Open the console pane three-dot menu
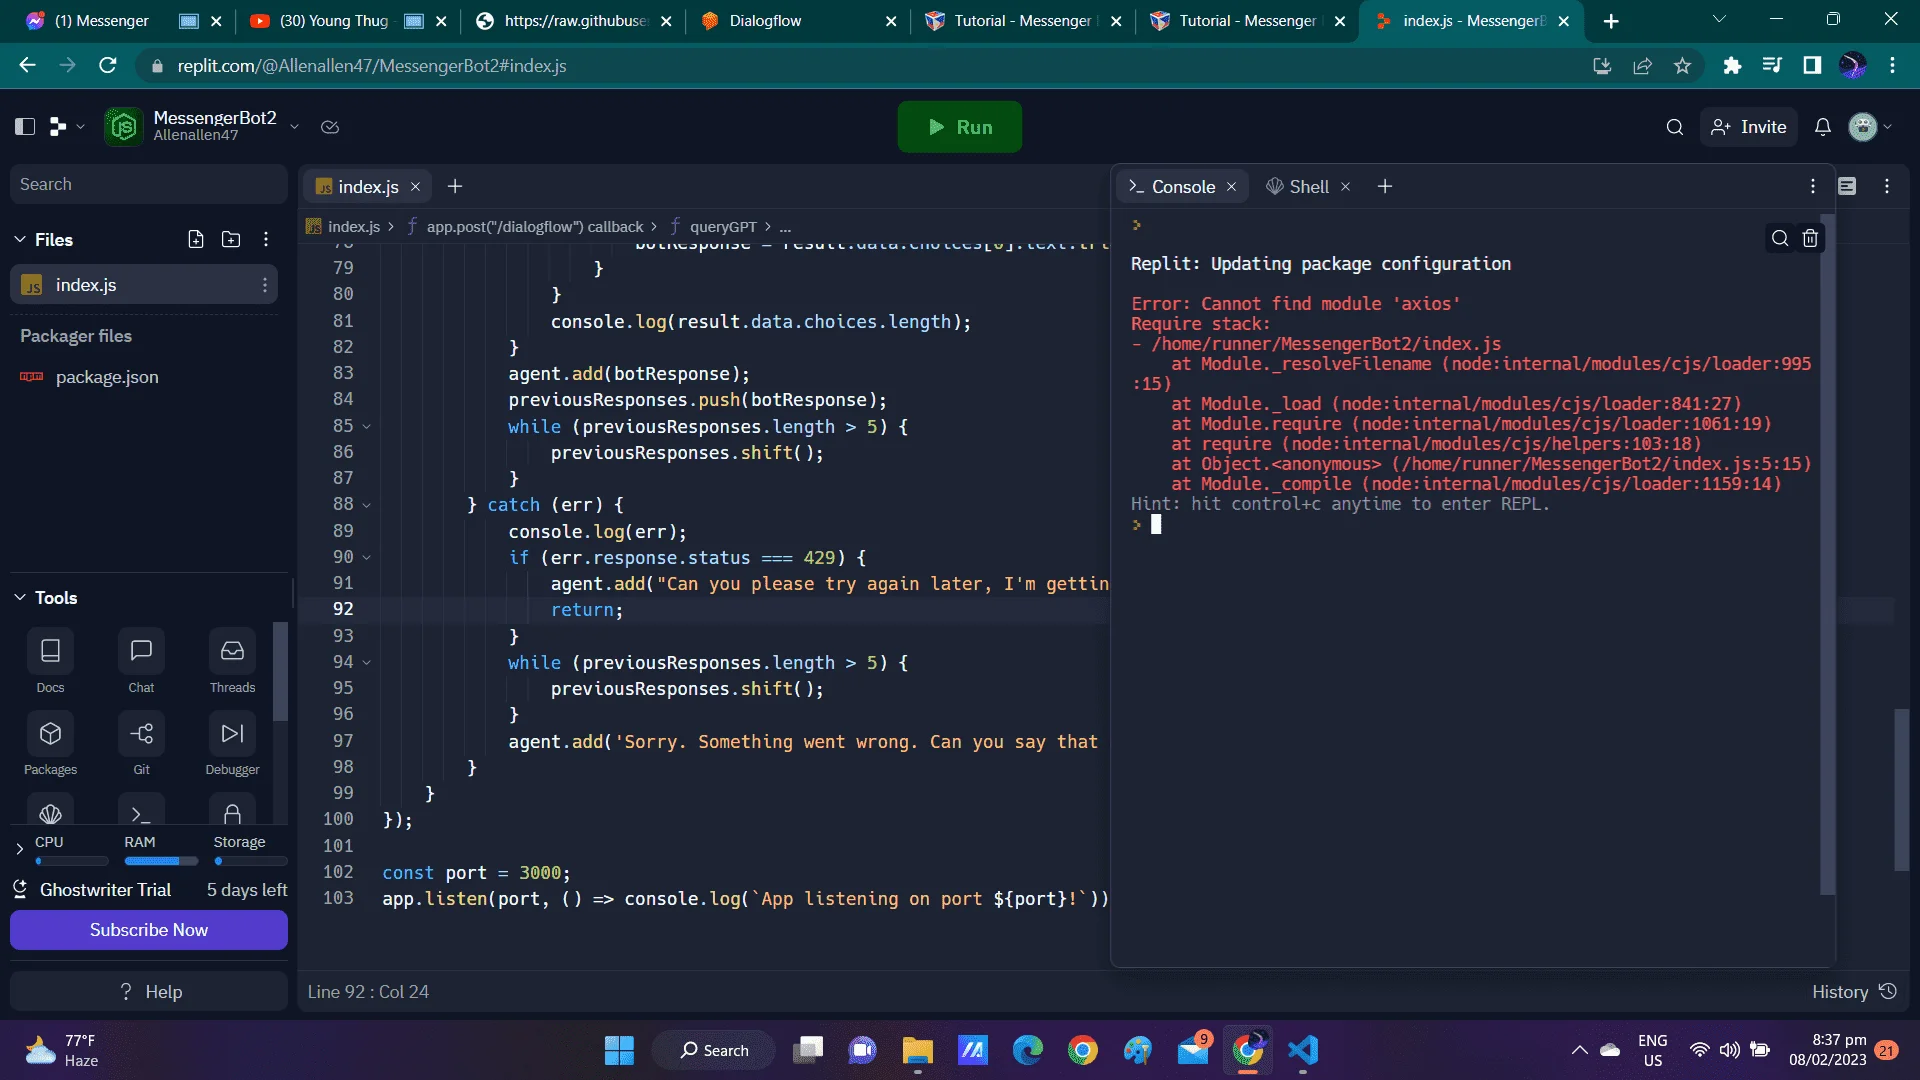 [x=1812, y=186]
